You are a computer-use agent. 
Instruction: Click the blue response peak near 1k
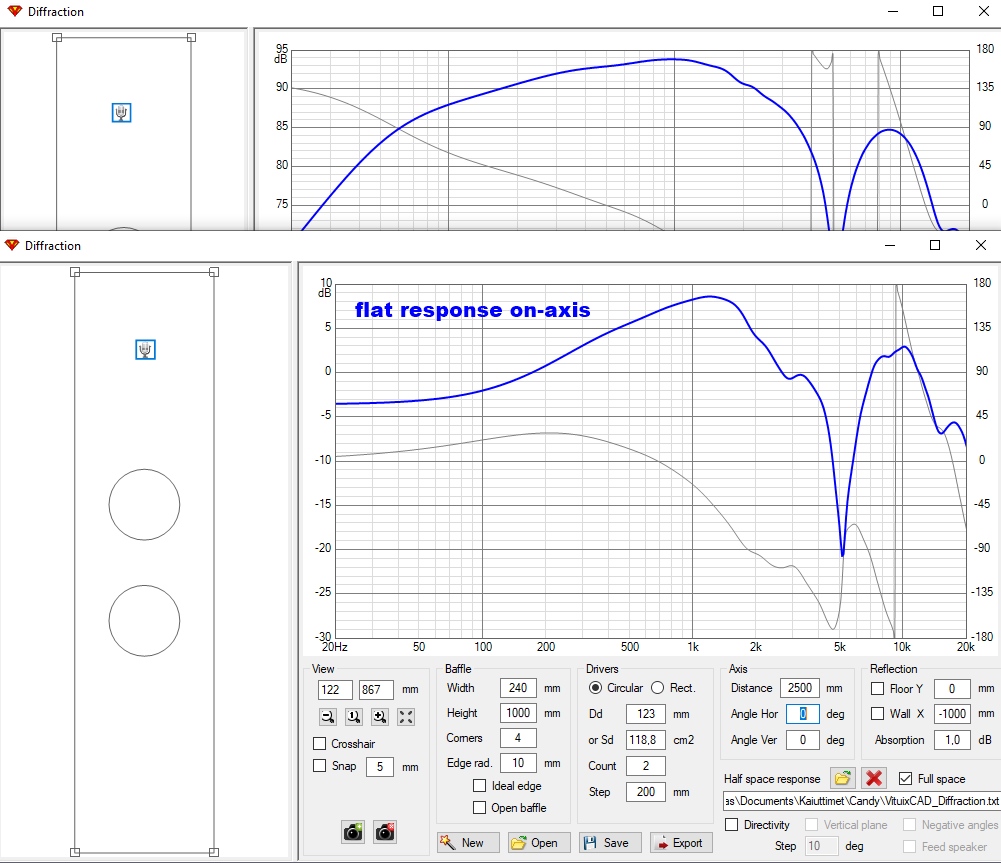tap(710, 297)
